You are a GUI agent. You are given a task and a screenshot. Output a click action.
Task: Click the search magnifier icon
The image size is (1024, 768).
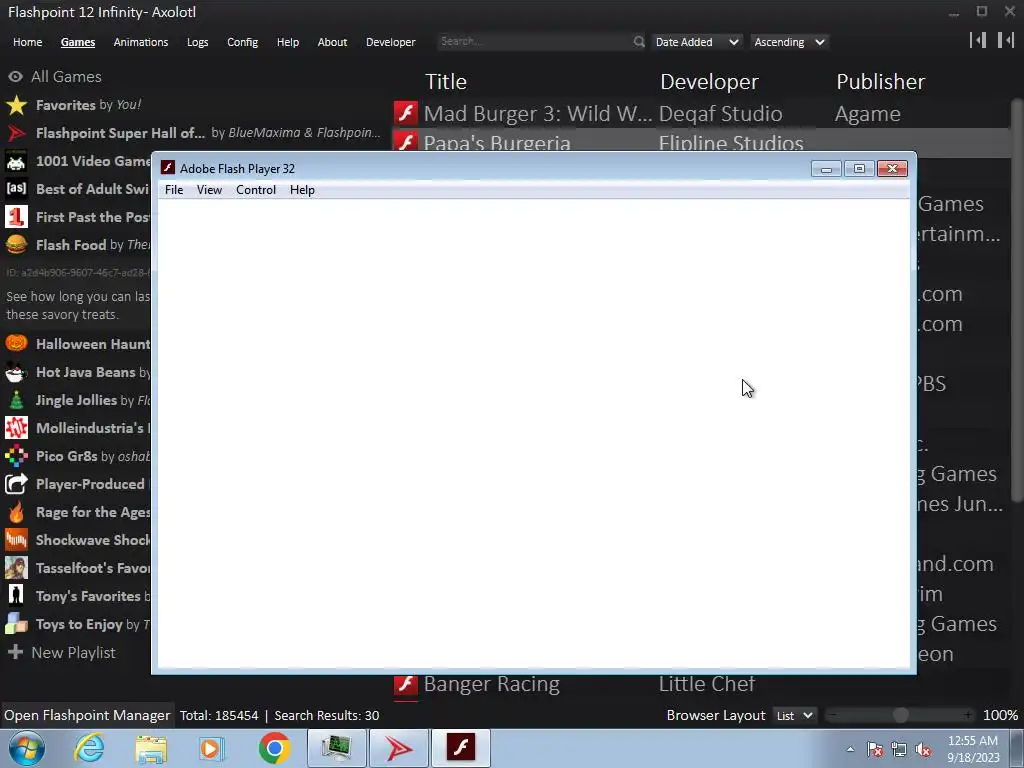coord(638,42)
